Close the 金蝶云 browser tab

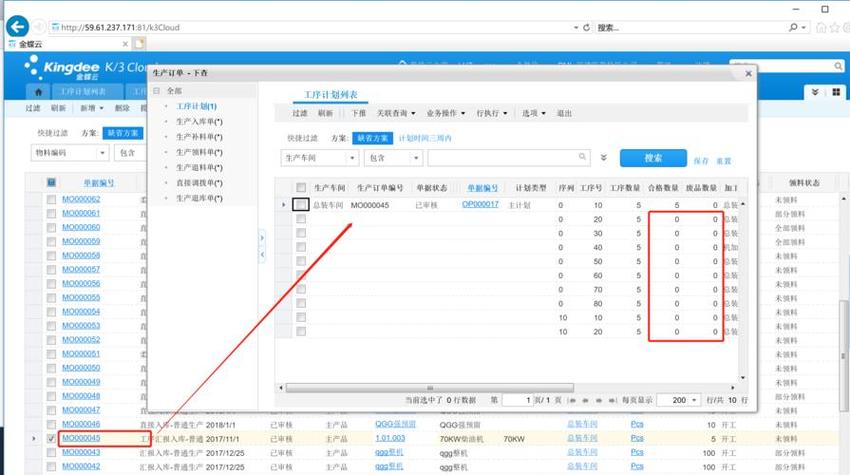[125, 44]
